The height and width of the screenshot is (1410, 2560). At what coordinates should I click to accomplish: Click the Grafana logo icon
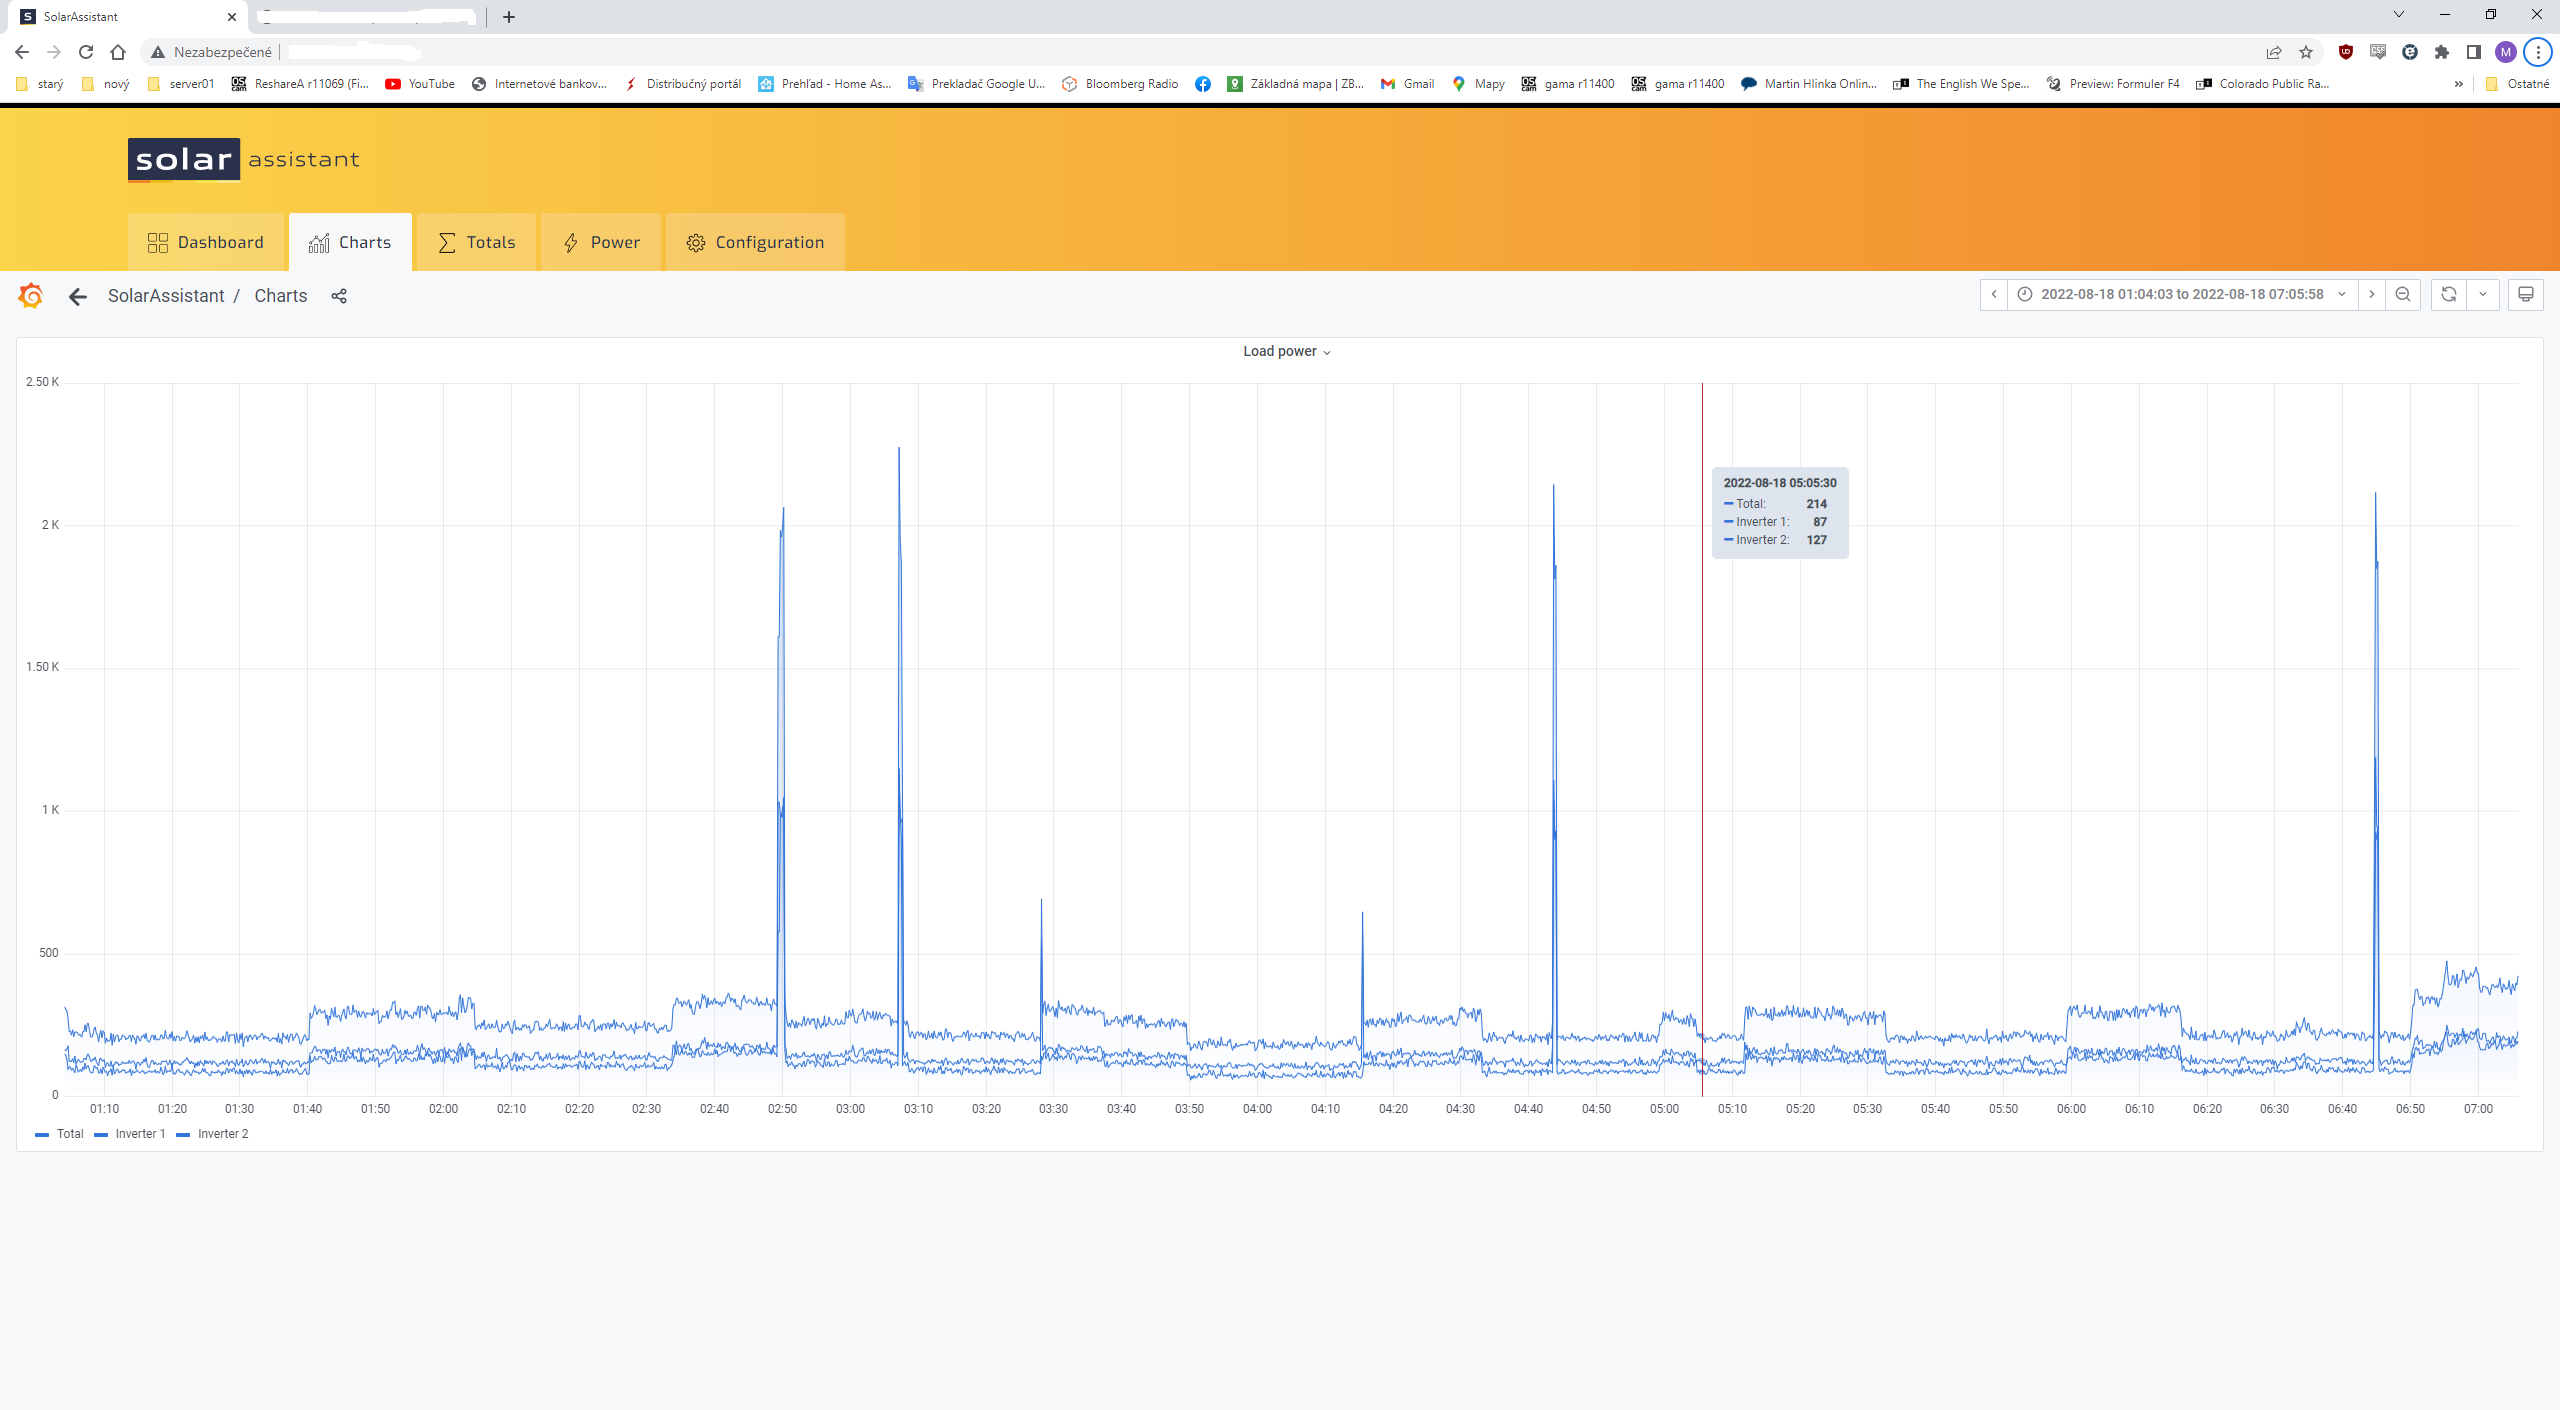point(31,296)
